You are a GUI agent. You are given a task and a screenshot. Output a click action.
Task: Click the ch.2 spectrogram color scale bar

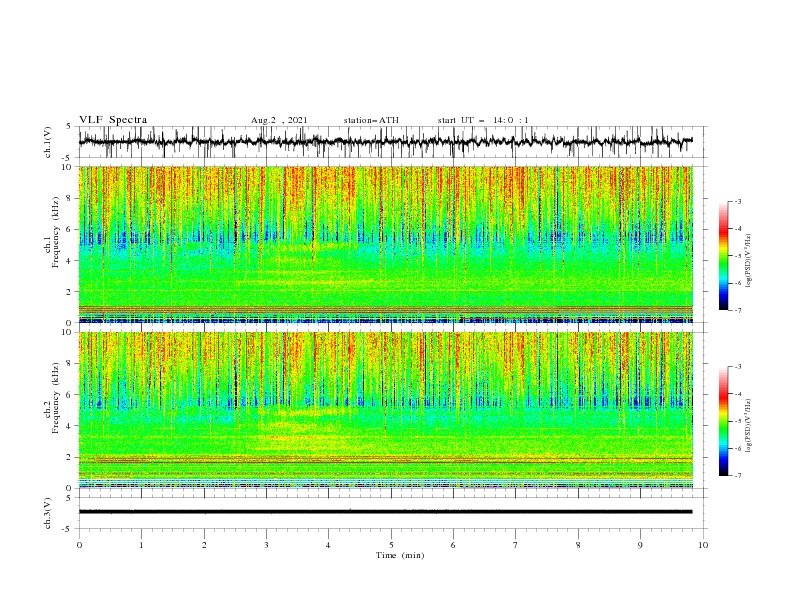click(x=723, y=421)
